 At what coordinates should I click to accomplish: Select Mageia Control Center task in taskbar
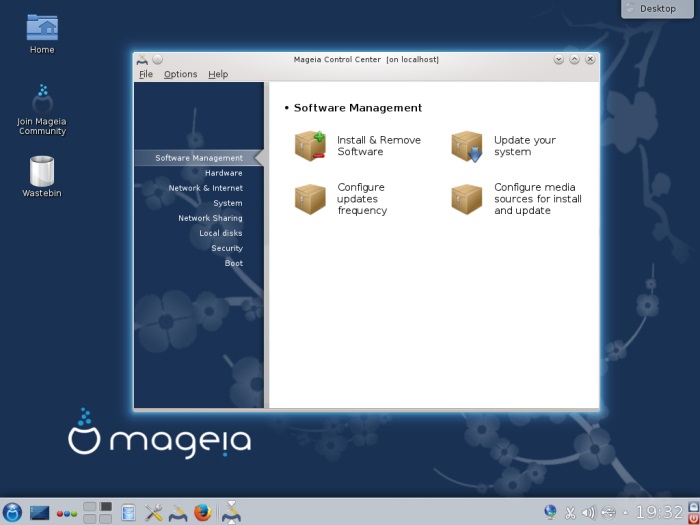pos(231,512)
